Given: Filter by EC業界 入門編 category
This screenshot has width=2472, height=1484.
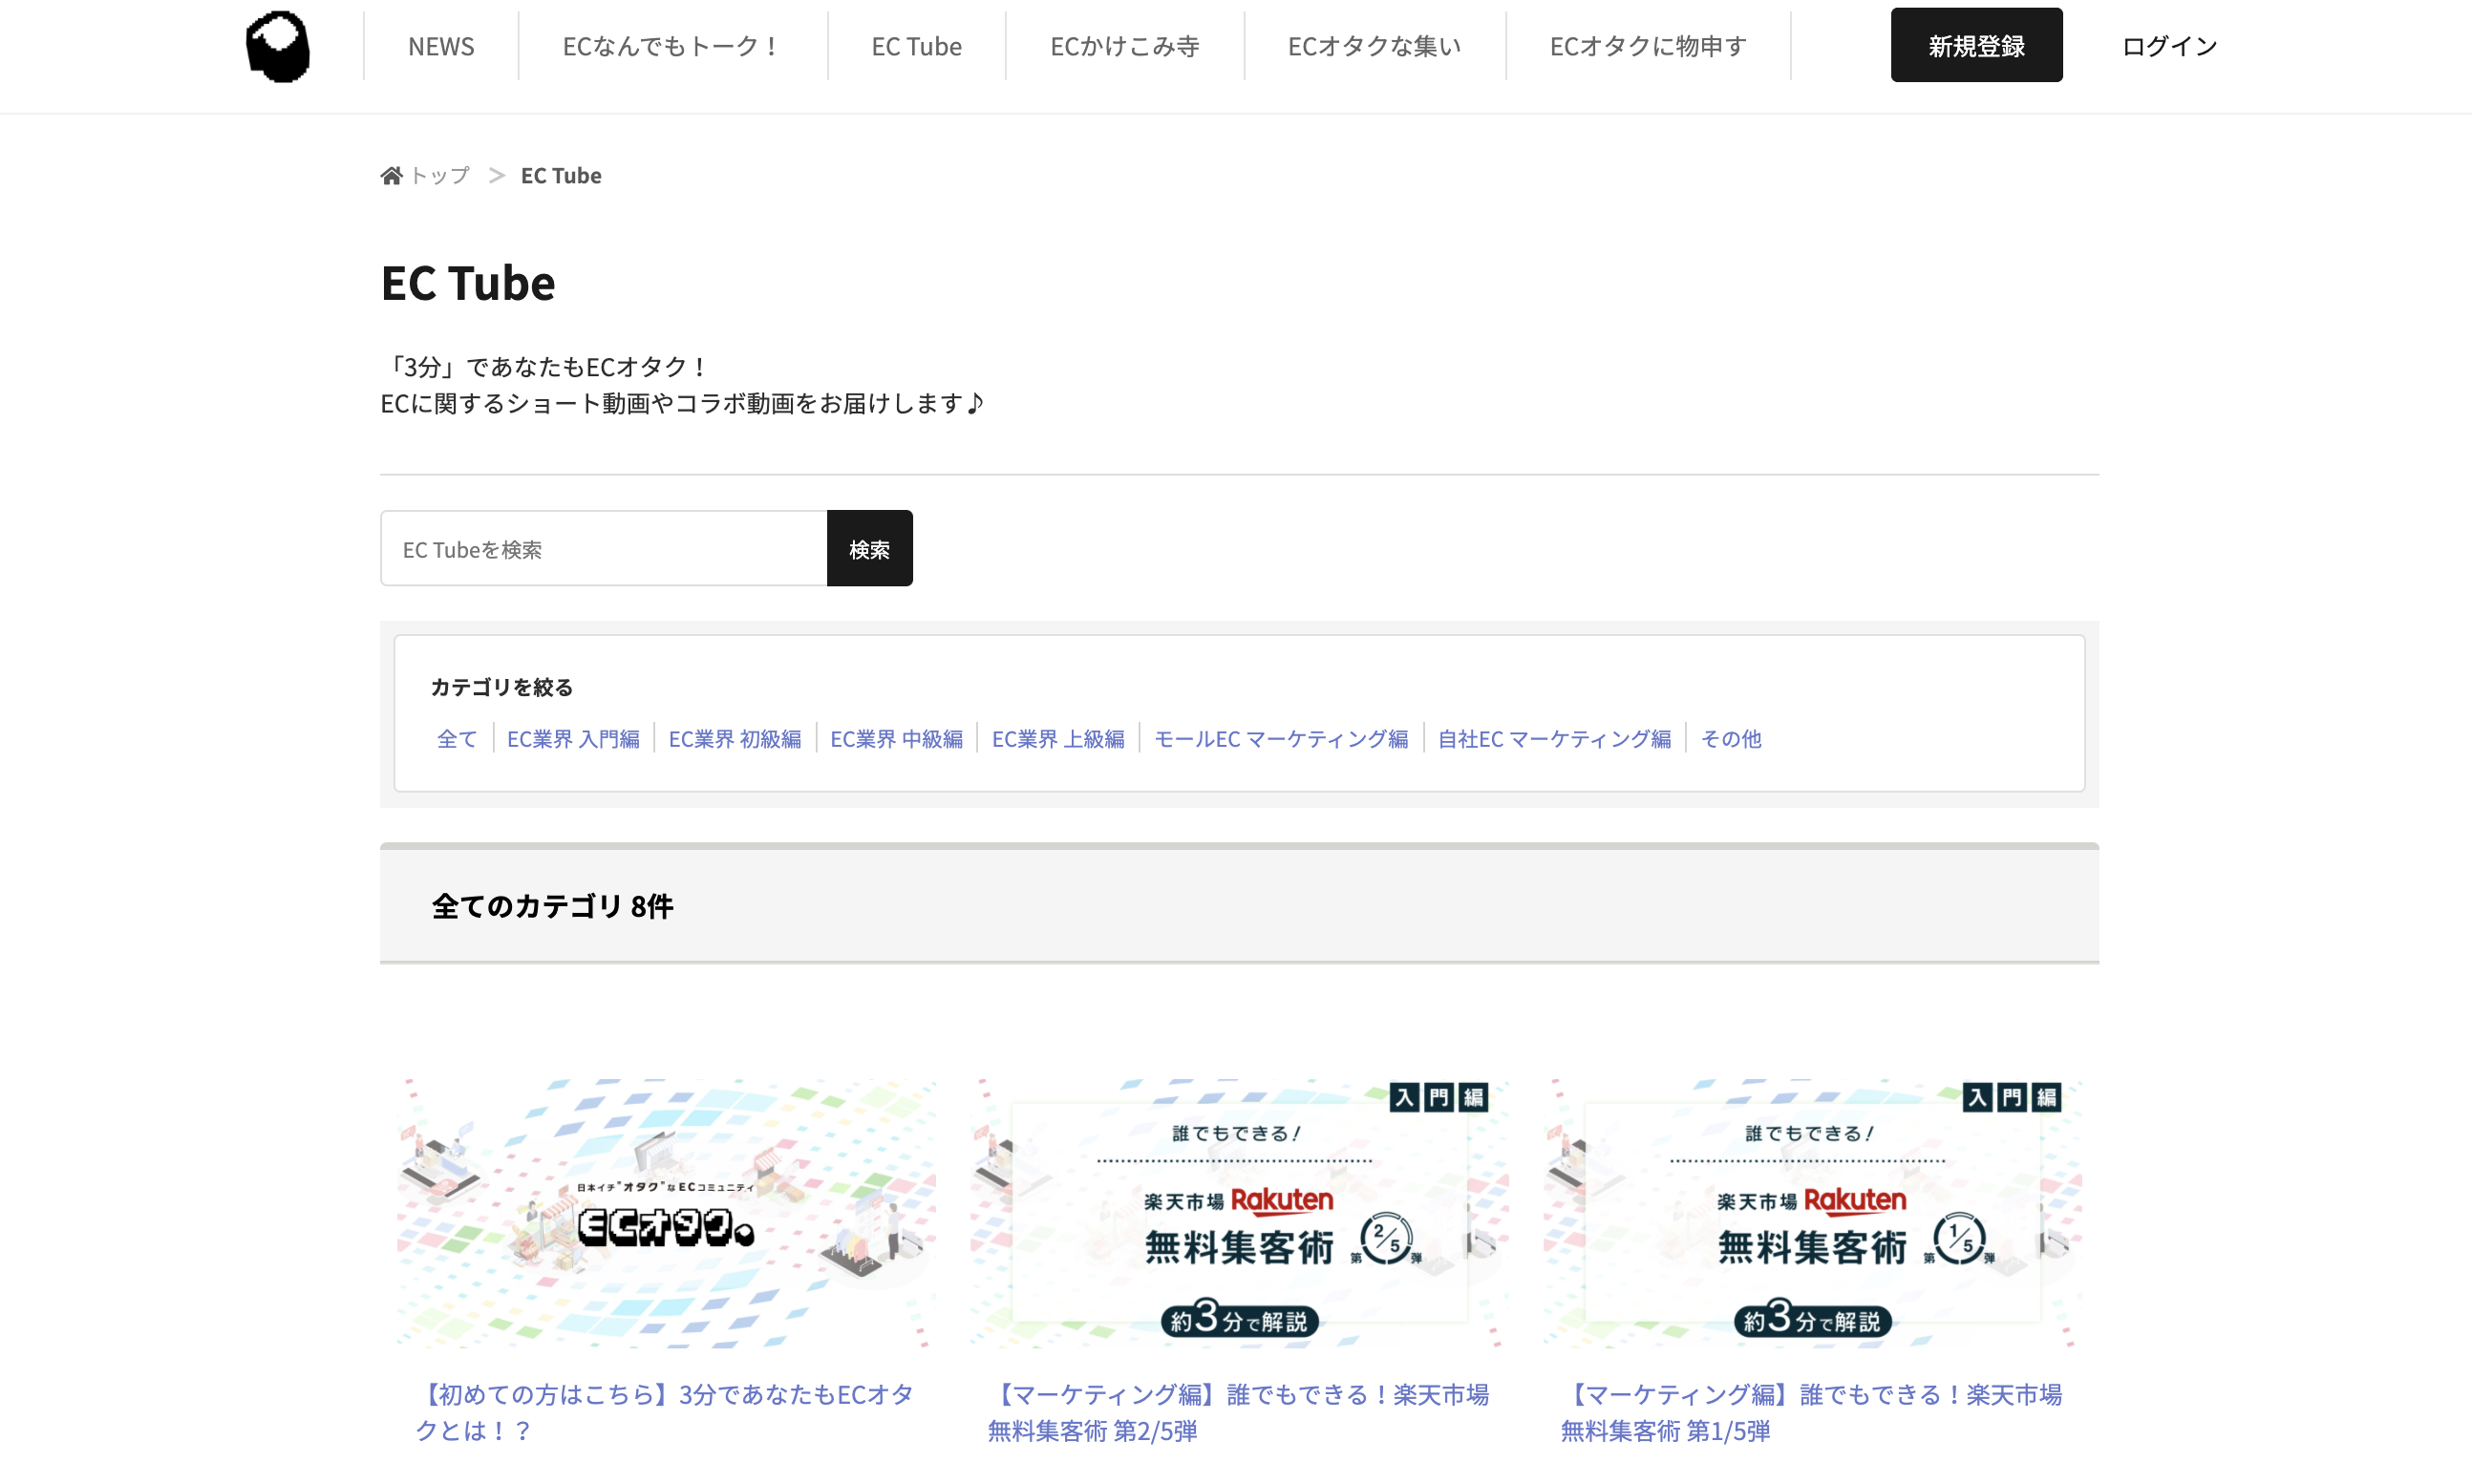Looking at the screenshot, I should 573,739.
